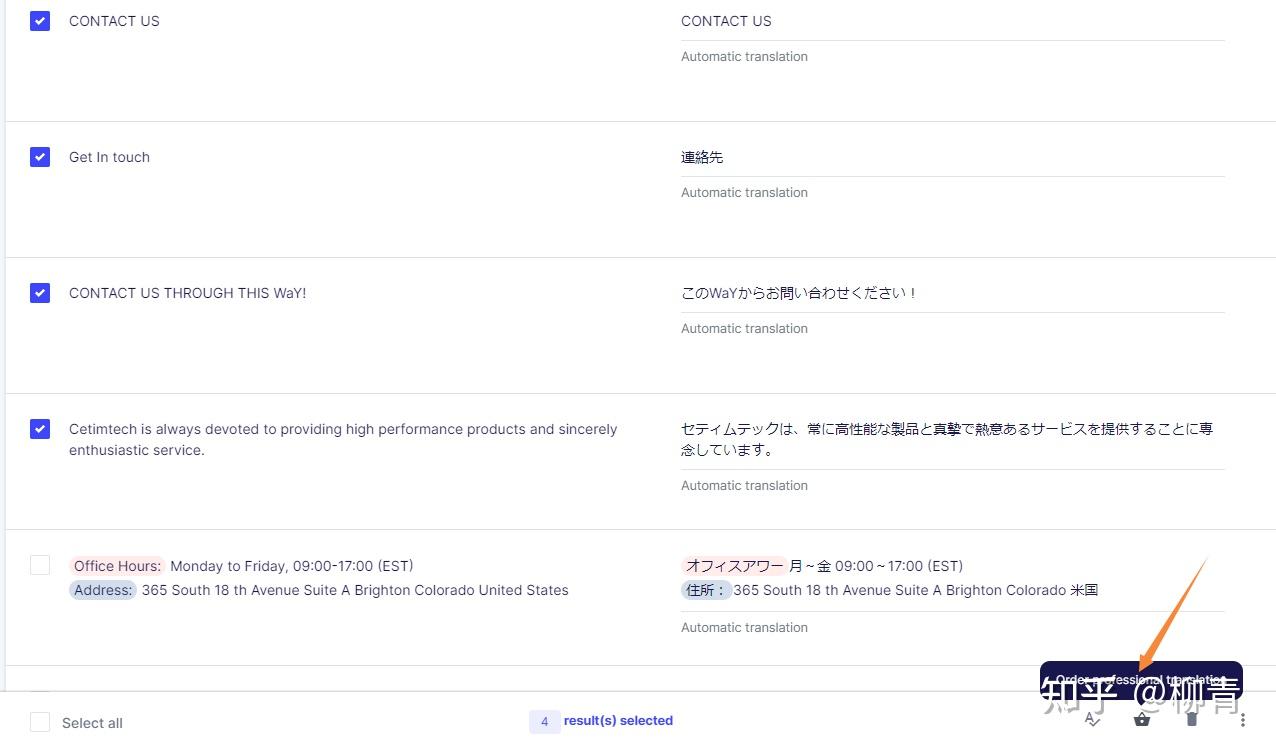
Task: Uncheck the CONTACT US THROUGH THIS WaY checkbox
Action: pyautogui.click(x=40, y=292)
